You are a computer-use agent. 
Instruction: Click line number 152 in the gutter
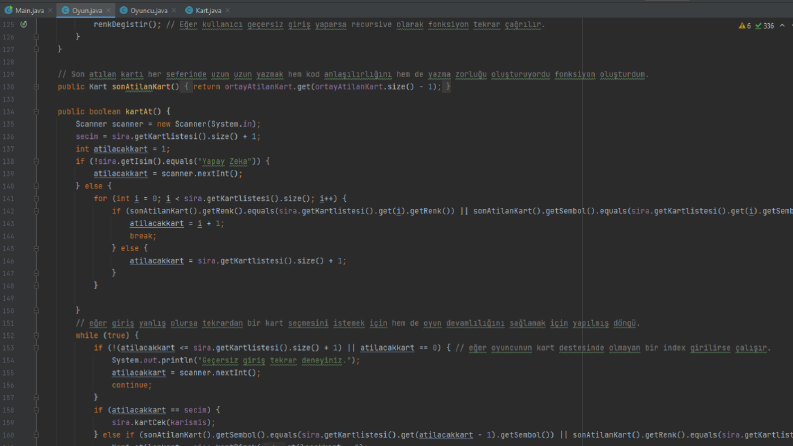tap(8, 335)
